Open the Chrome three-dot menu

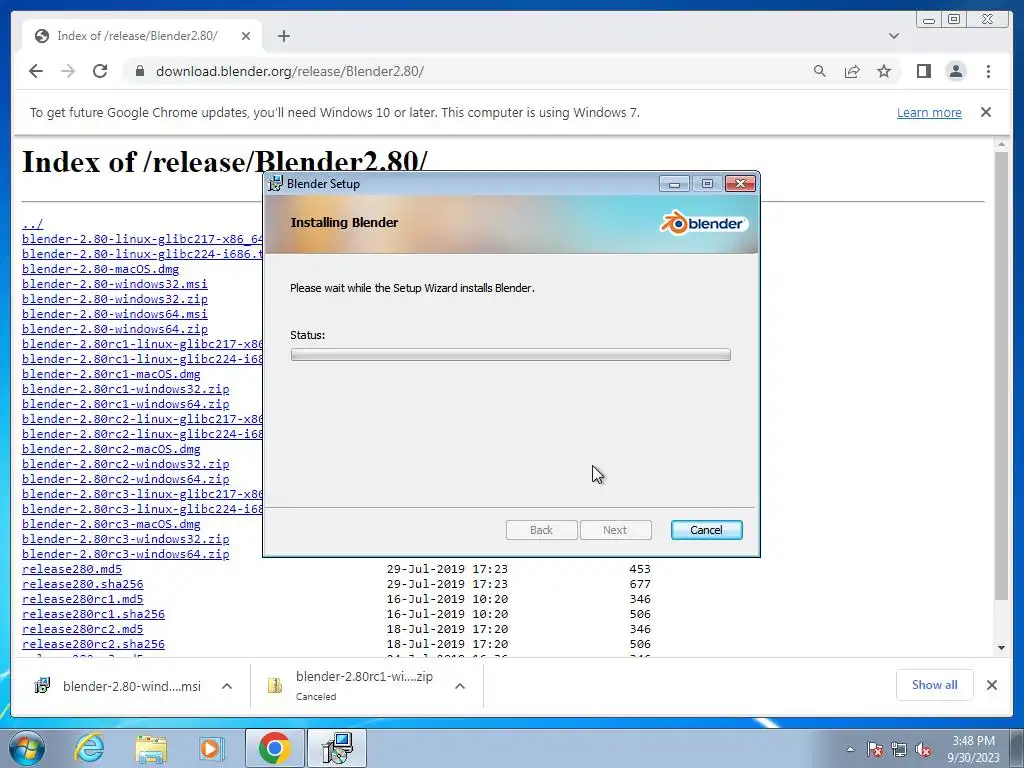988,71
